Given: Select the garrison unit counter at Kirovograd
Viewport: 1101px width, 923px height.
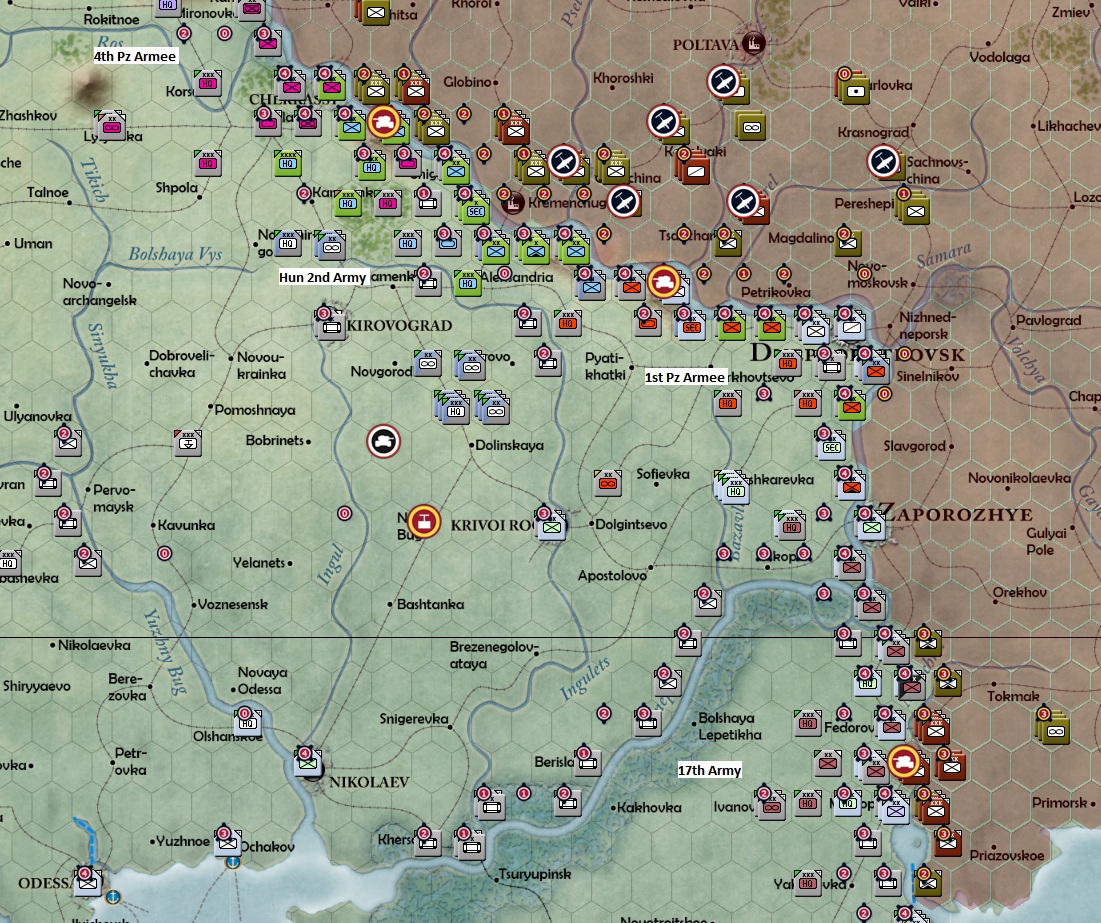Looking at the screenshot, I should tap(331, 325).
